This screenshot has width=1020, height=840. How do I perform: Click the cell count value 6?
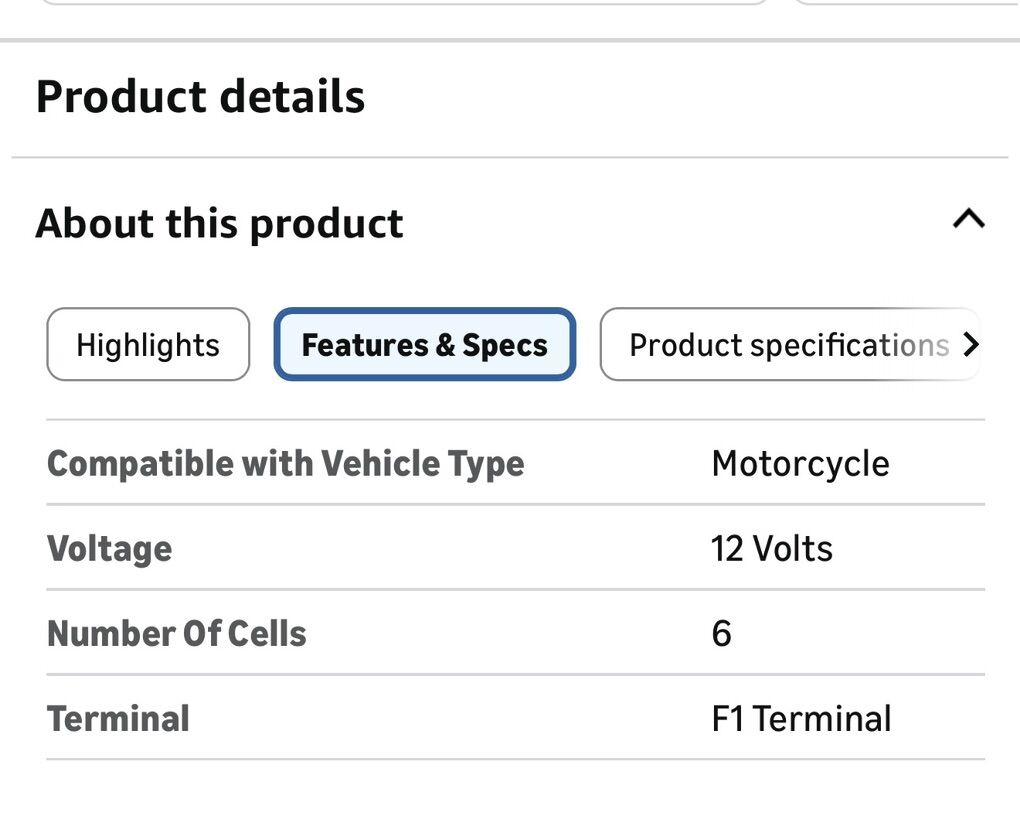[721, 634]
